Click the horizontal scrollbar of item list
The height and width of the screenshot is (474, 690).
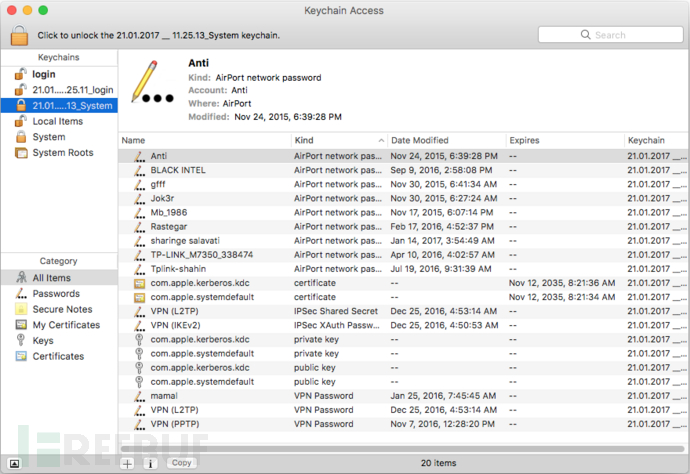[402, 448]
